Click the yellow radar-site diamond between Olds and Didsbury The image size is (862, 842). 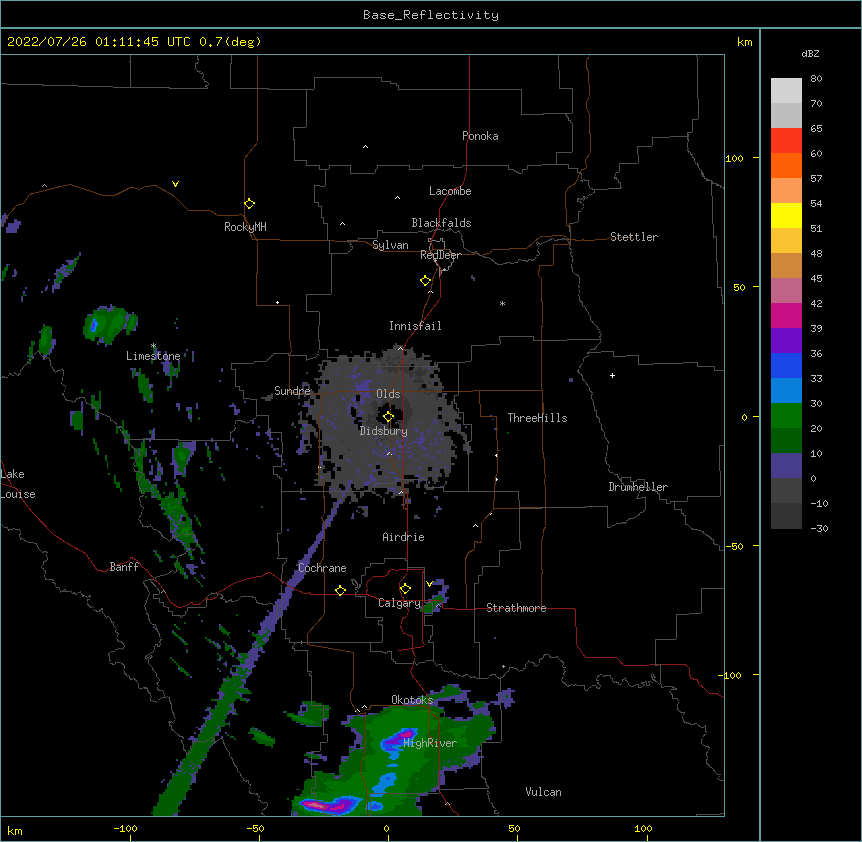pos(388,417)
